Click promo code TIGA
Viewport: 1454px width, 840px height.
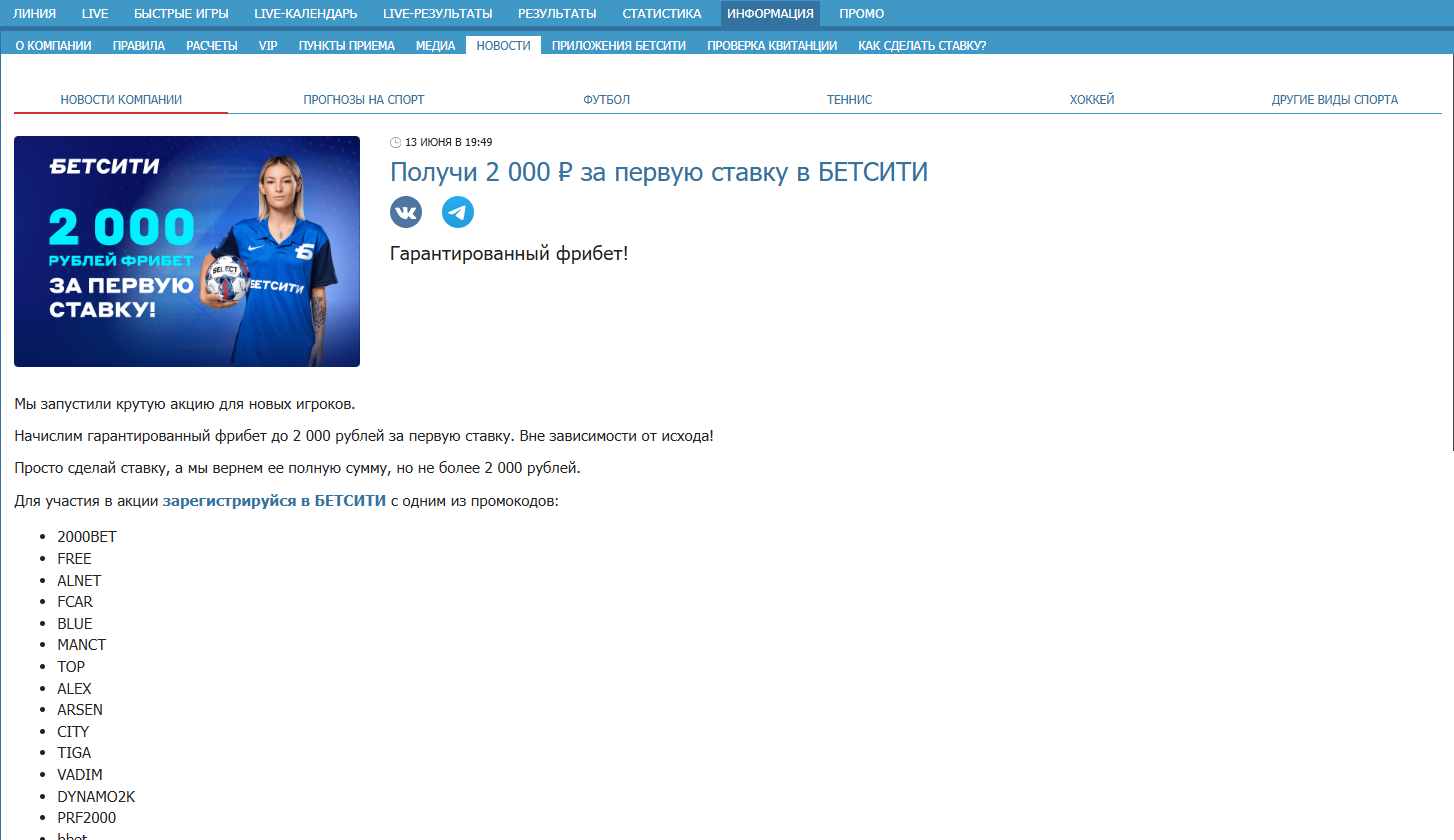pyautogui.click(x=74, y=753)
